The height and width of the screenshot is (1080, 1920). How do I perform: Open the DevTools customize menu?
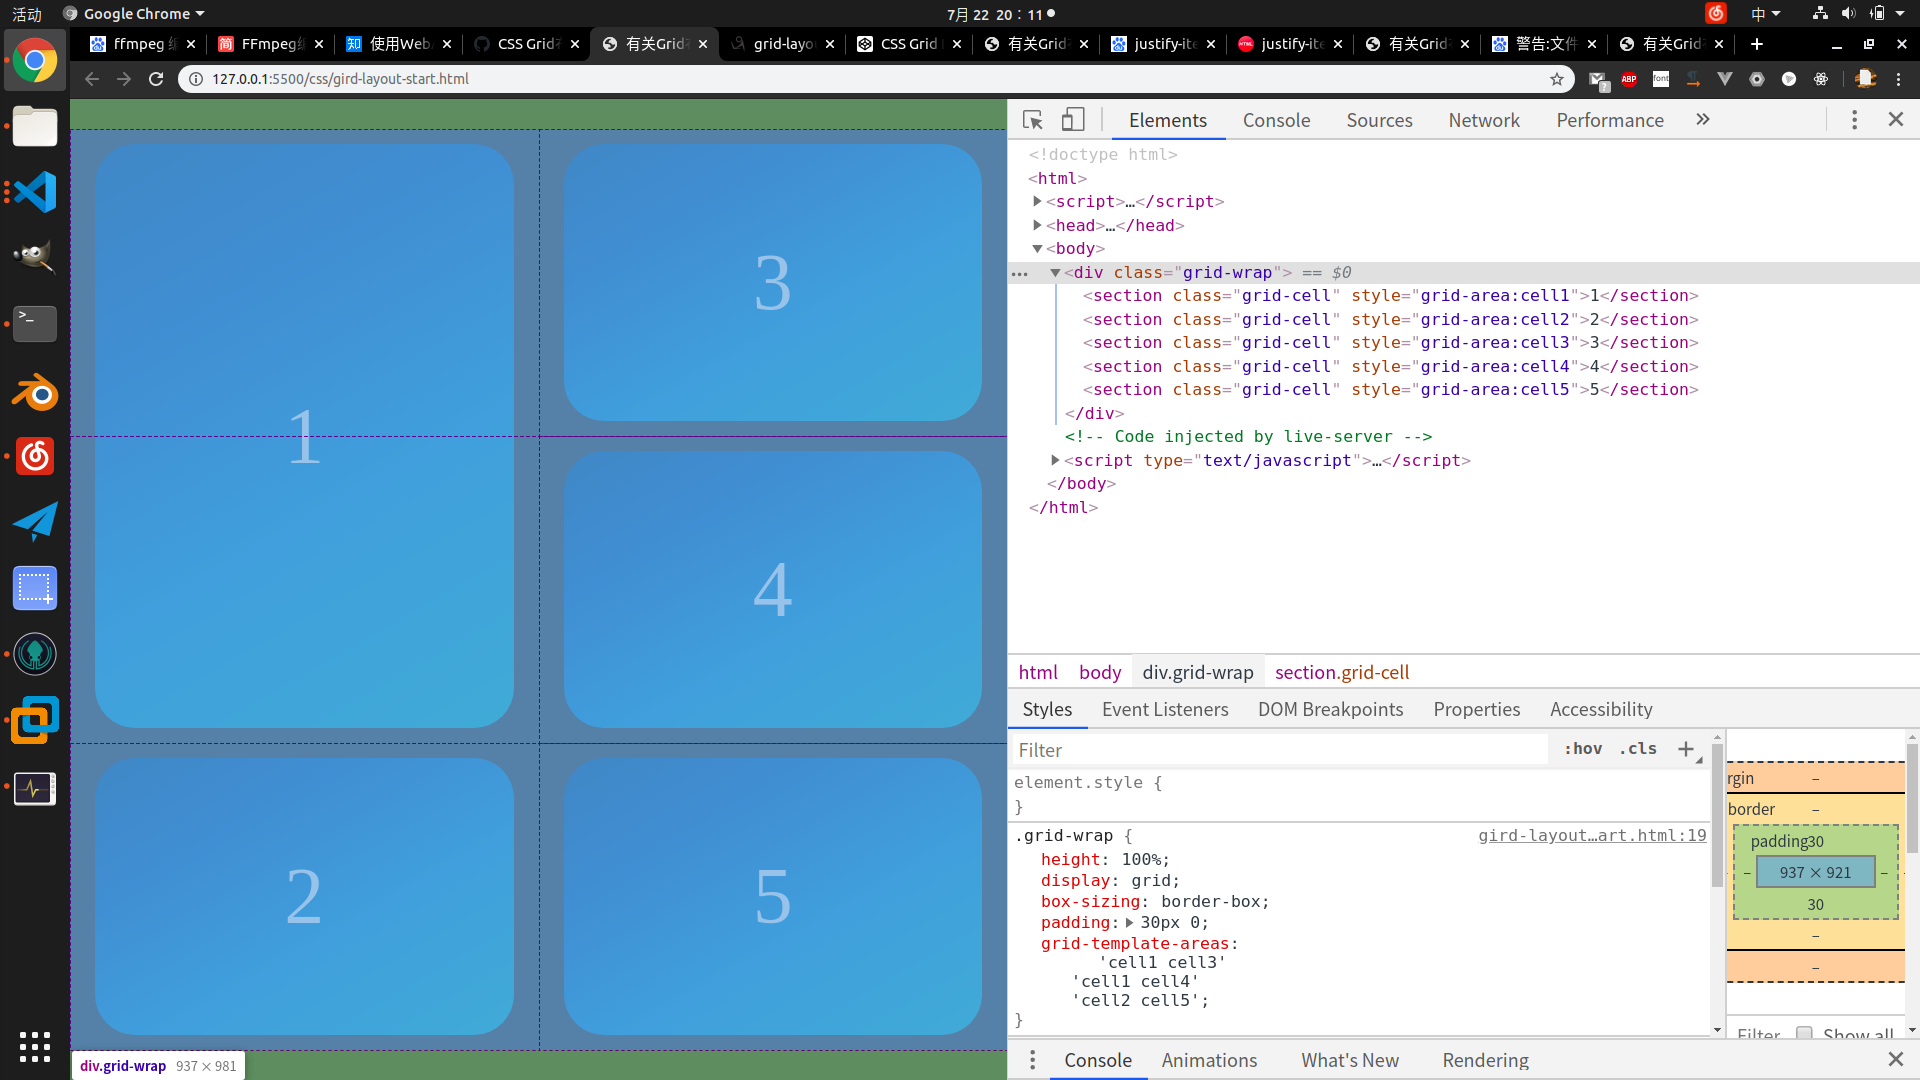tap(1854, 120)
